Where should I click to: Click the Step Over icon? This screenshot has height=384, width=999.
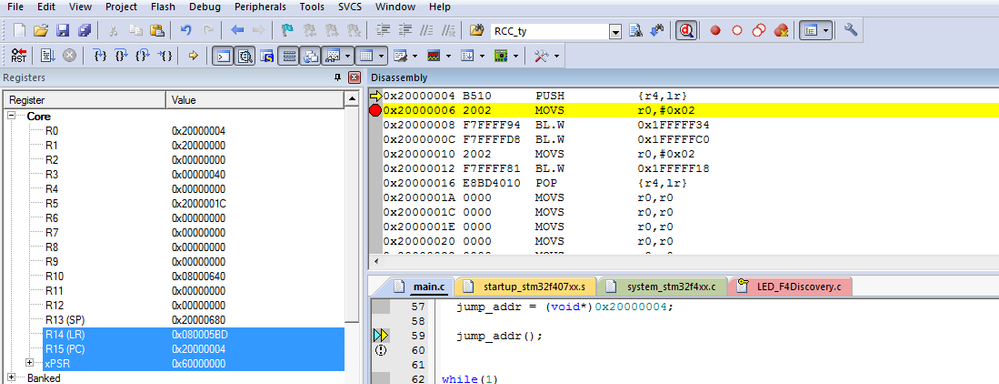[x=121, y=56]
